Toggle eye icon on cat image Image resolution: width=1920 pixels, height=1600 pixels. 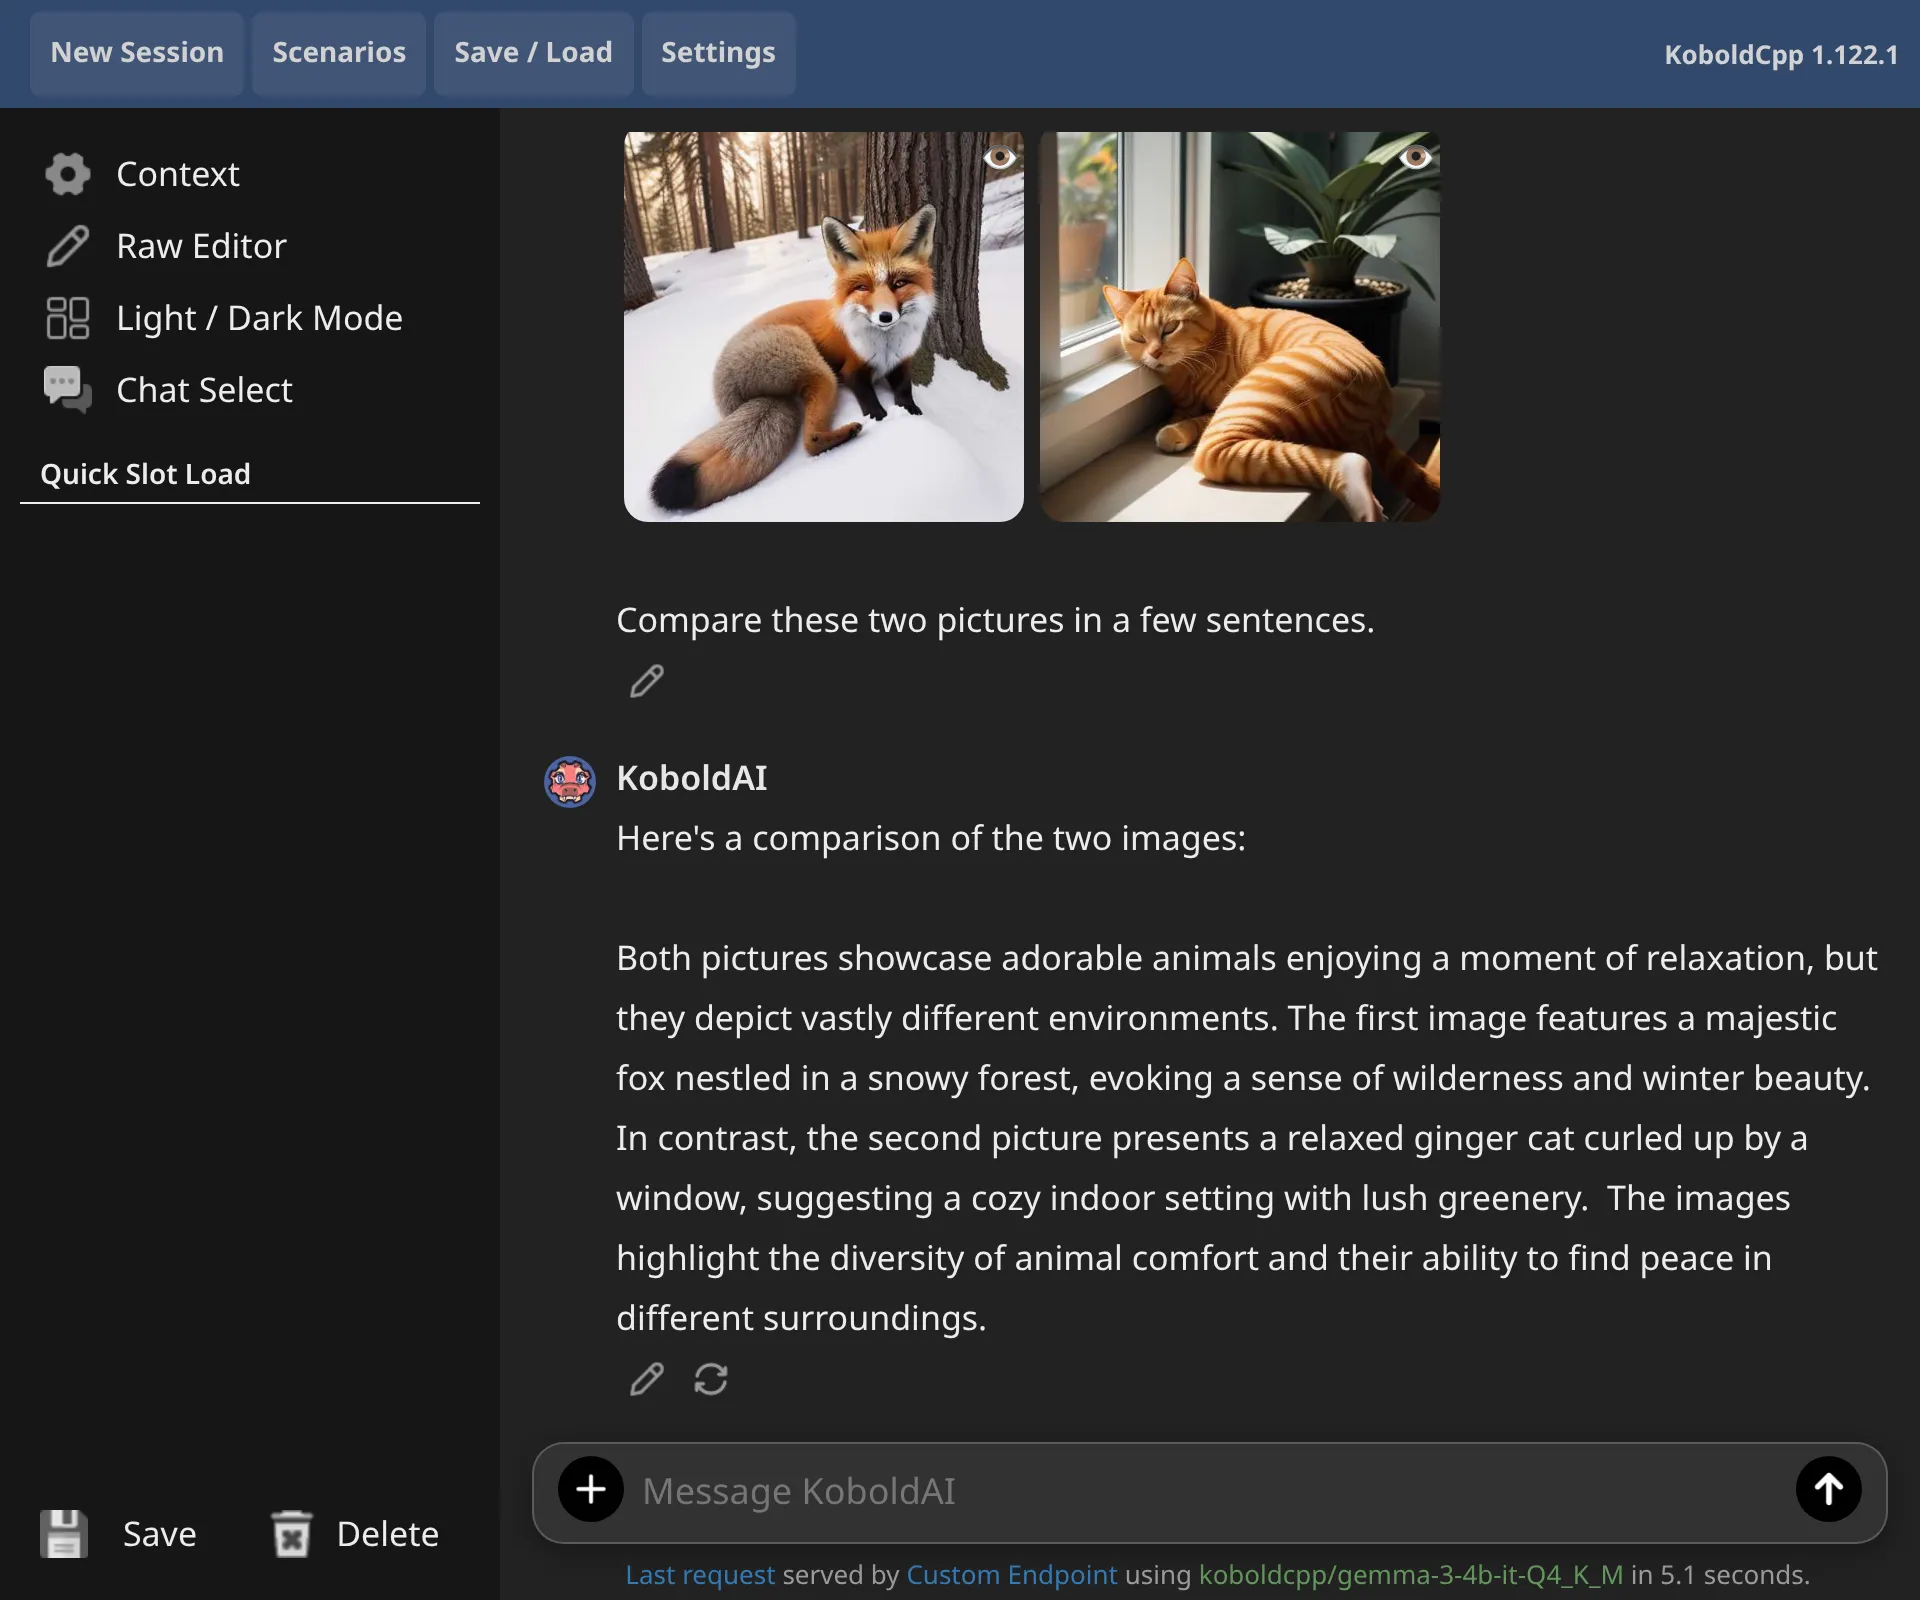point(1415,157)
